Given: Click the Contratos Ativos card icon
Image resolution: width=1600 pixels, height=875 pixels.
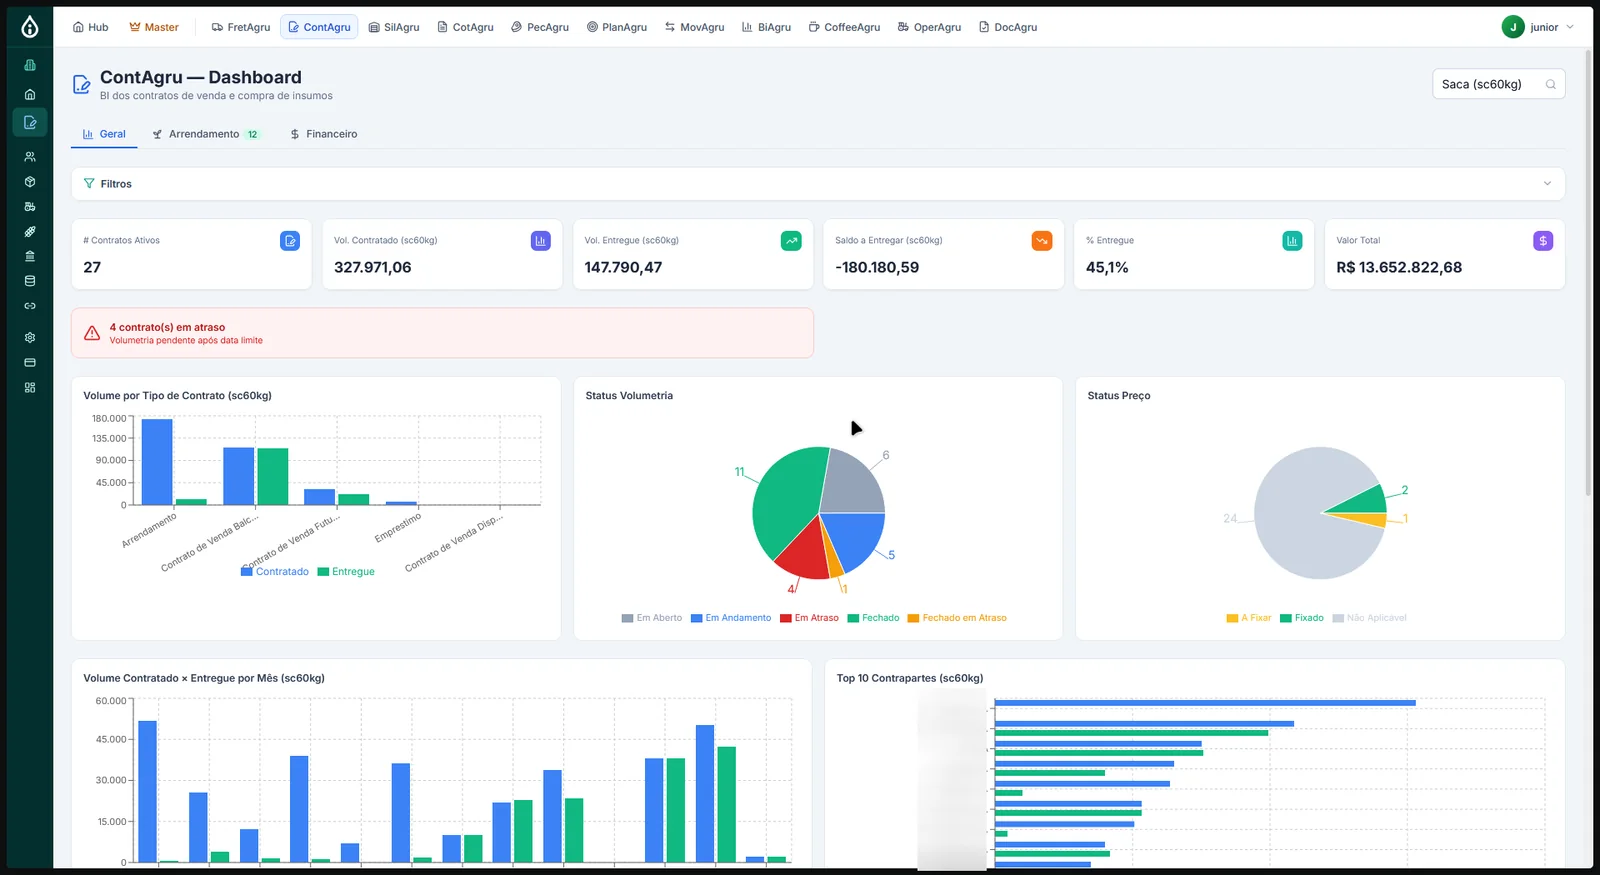Looking at the screenshot, I should click(290, 241).
